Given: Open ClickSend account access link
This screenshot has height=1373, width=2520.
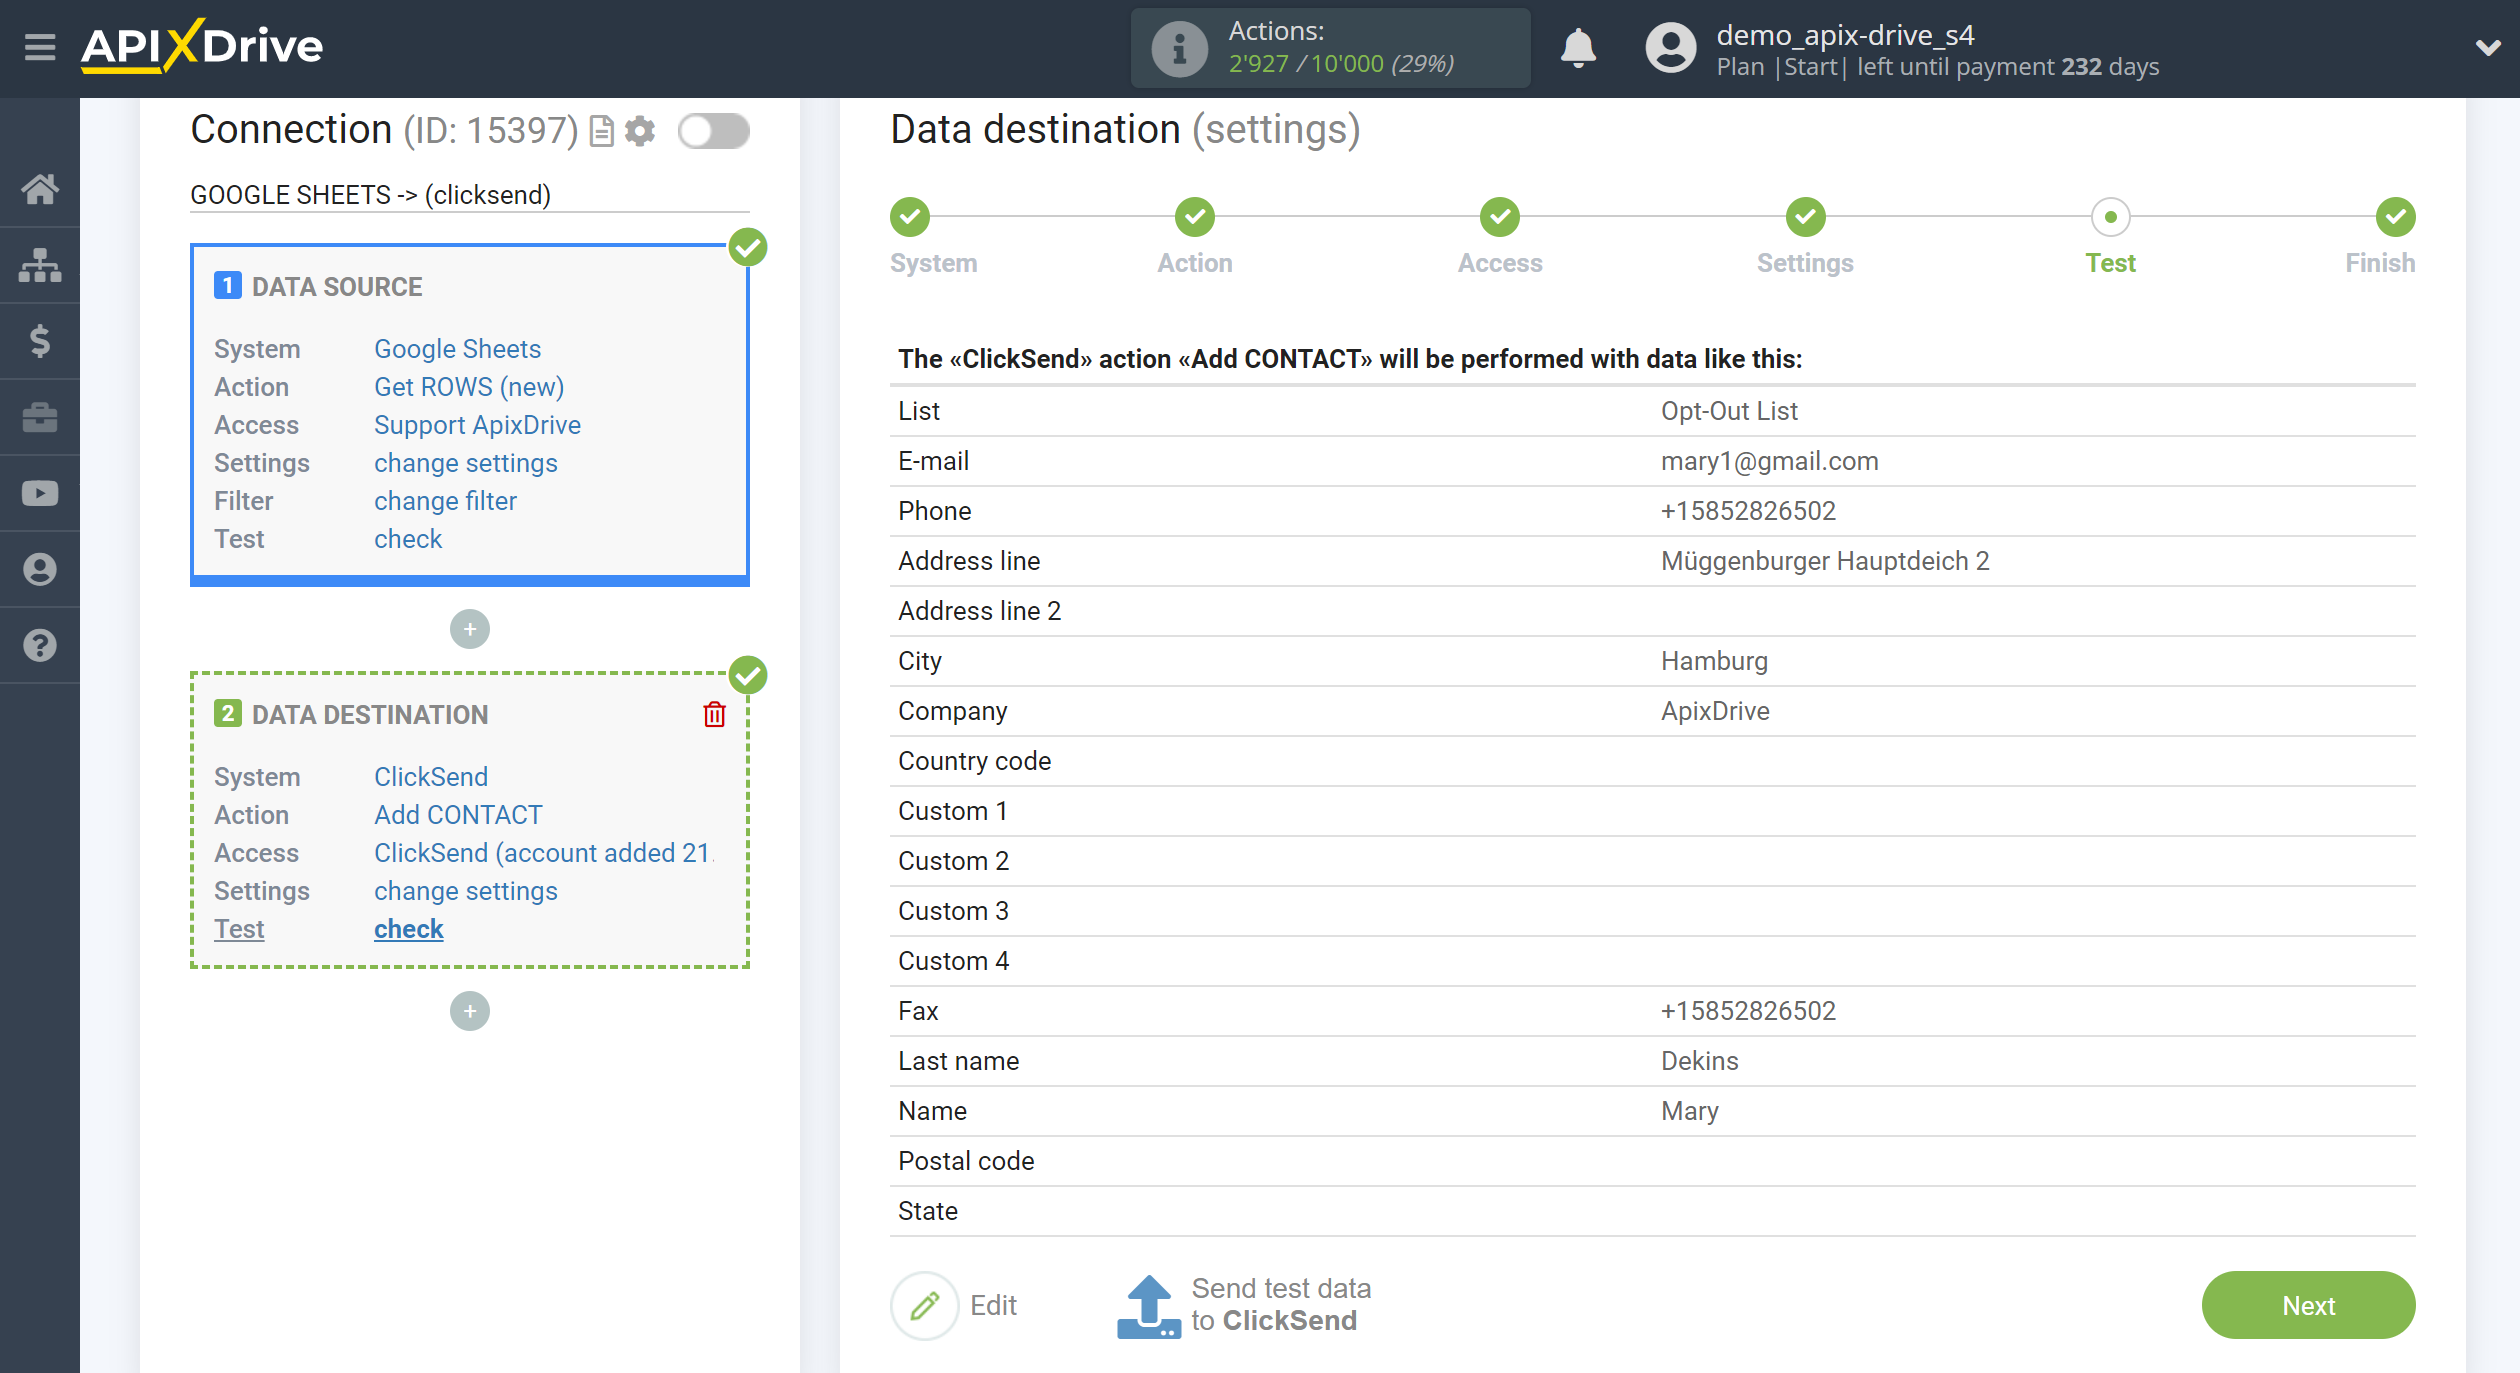Looking at the screenshot, I should pos(544,853).
